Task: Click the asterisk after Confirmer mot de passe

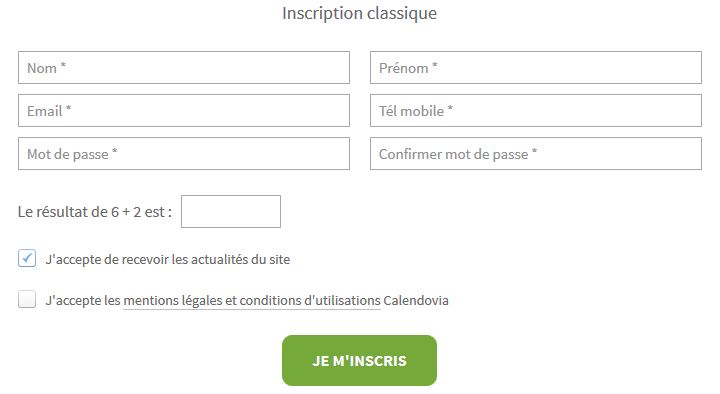Action: pos(534,151)
